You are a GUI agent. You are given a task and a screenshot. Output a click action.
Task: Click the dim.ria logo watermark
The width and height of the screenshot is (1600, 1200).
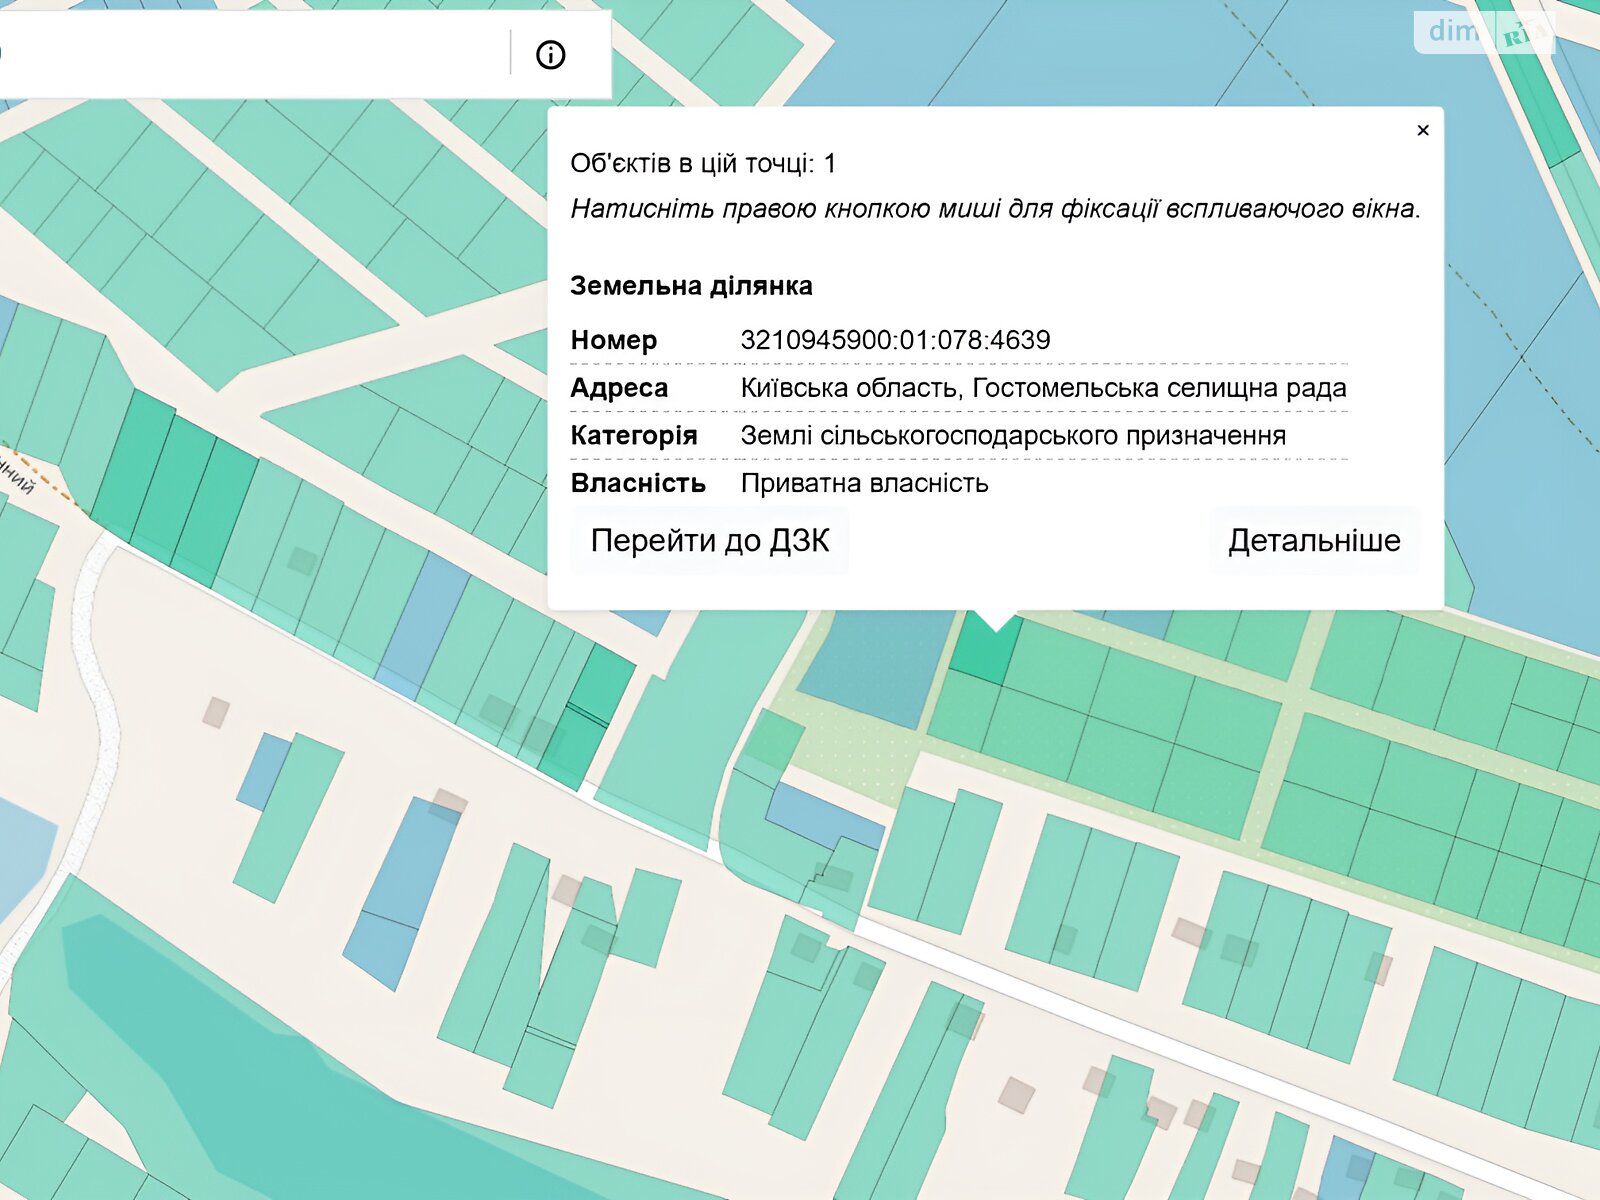tap(1484, 32)
